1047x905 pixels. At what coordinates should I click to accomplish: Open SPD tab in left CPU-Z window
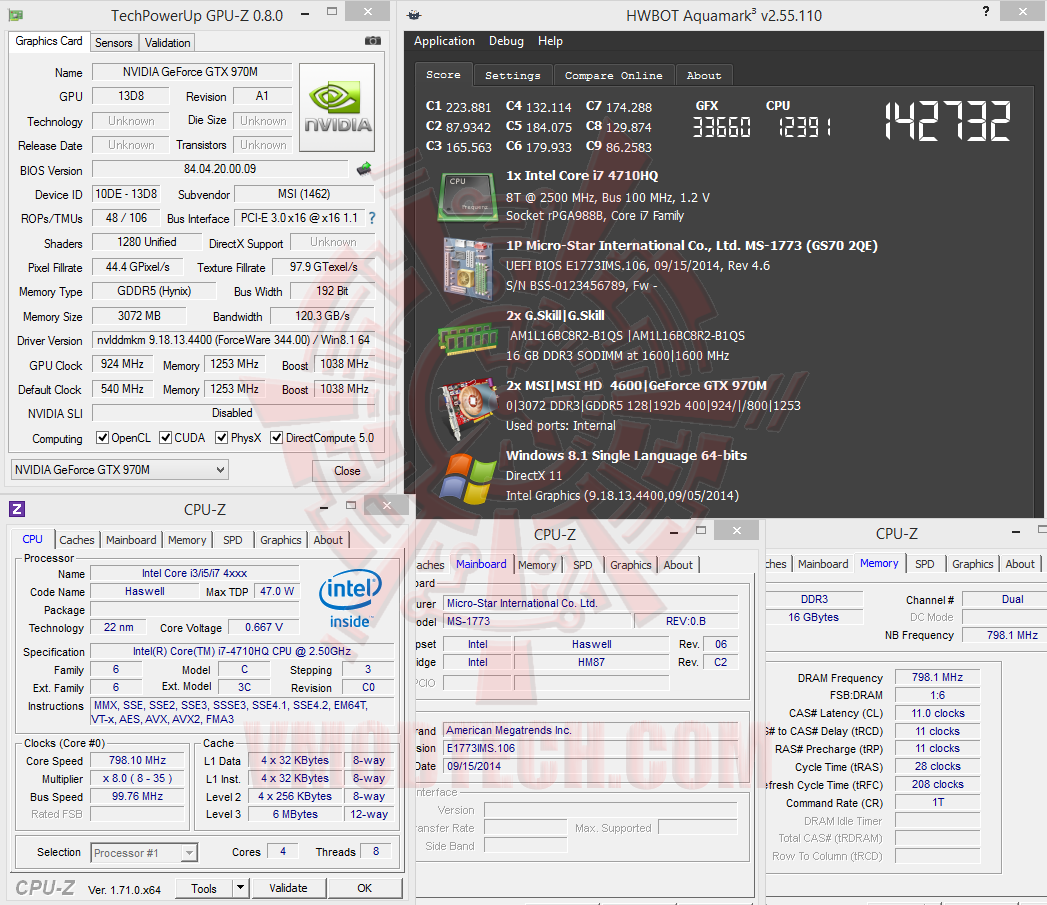[x=232, y=540]
